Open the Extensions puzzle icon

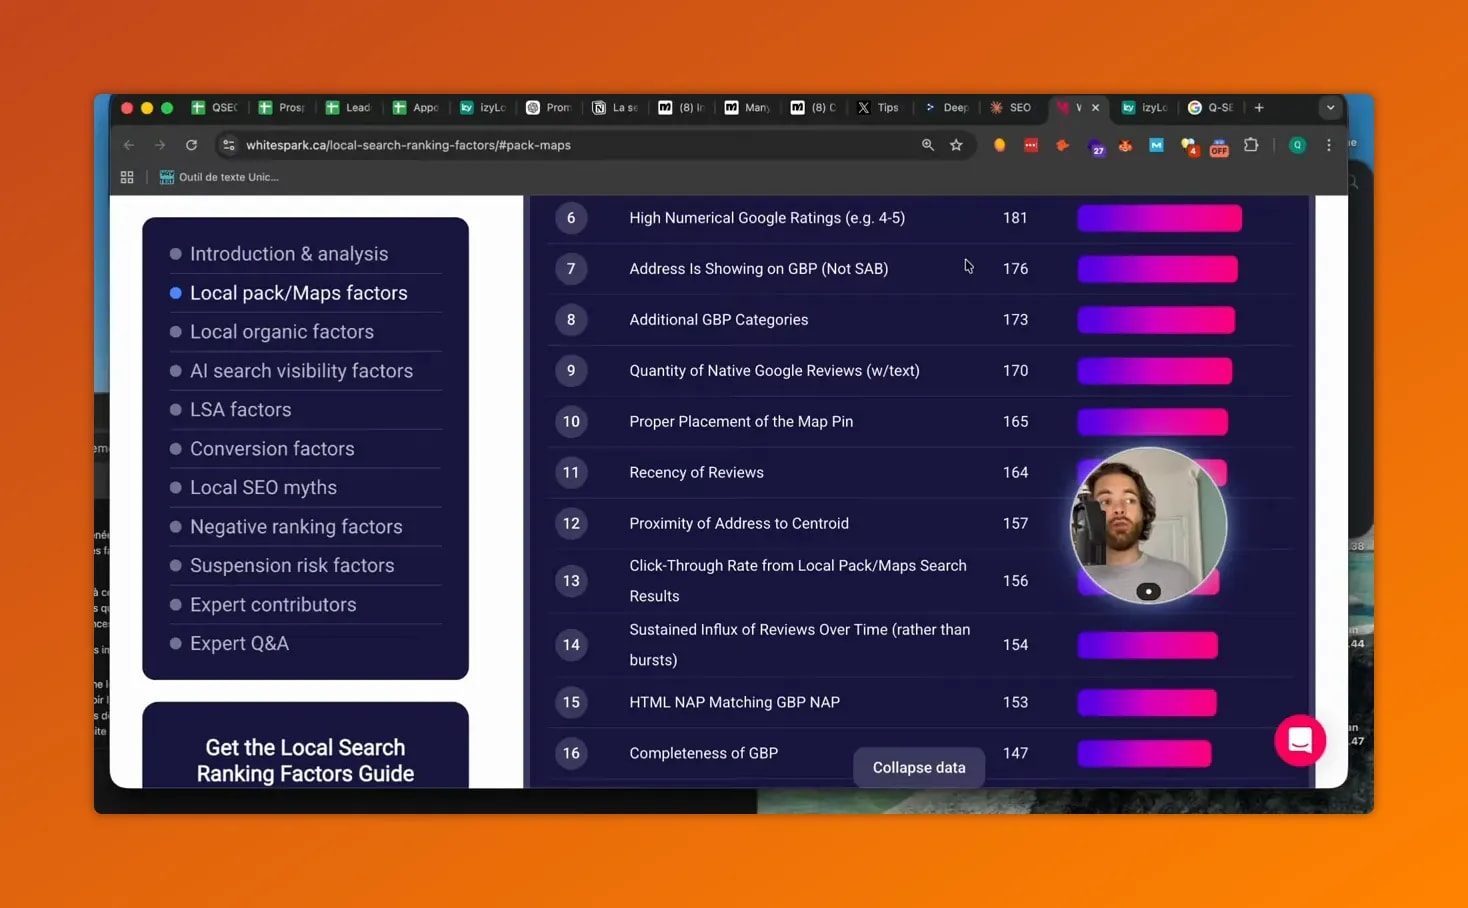1251,145
